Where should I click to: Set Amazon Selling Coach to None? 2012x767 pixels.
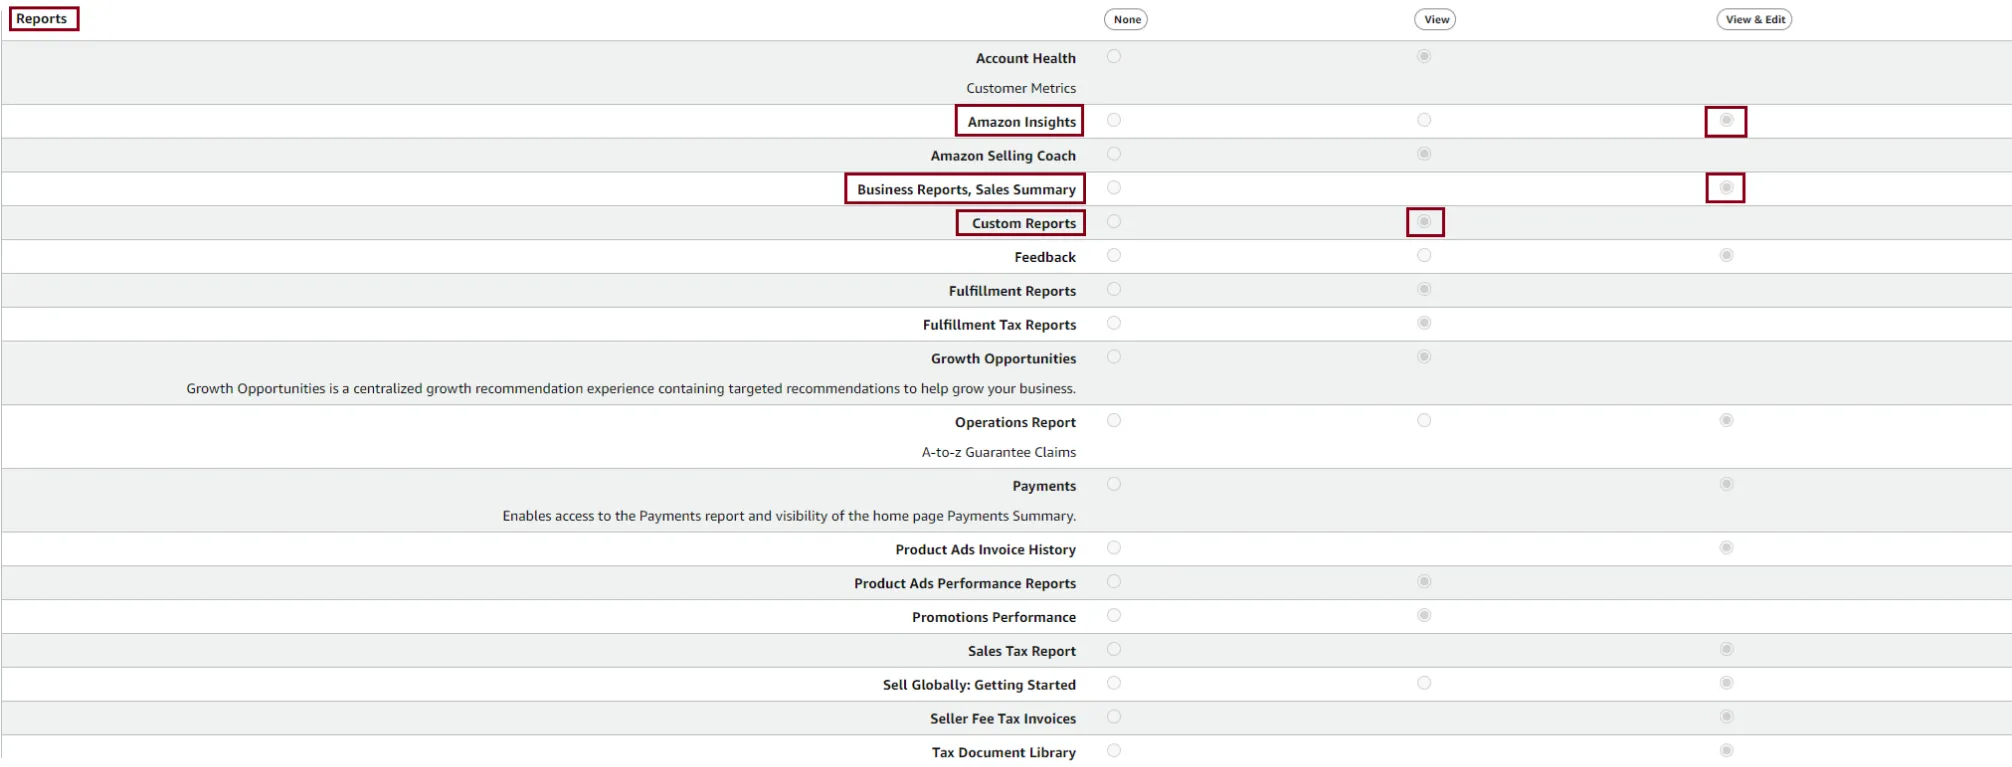1114,154
